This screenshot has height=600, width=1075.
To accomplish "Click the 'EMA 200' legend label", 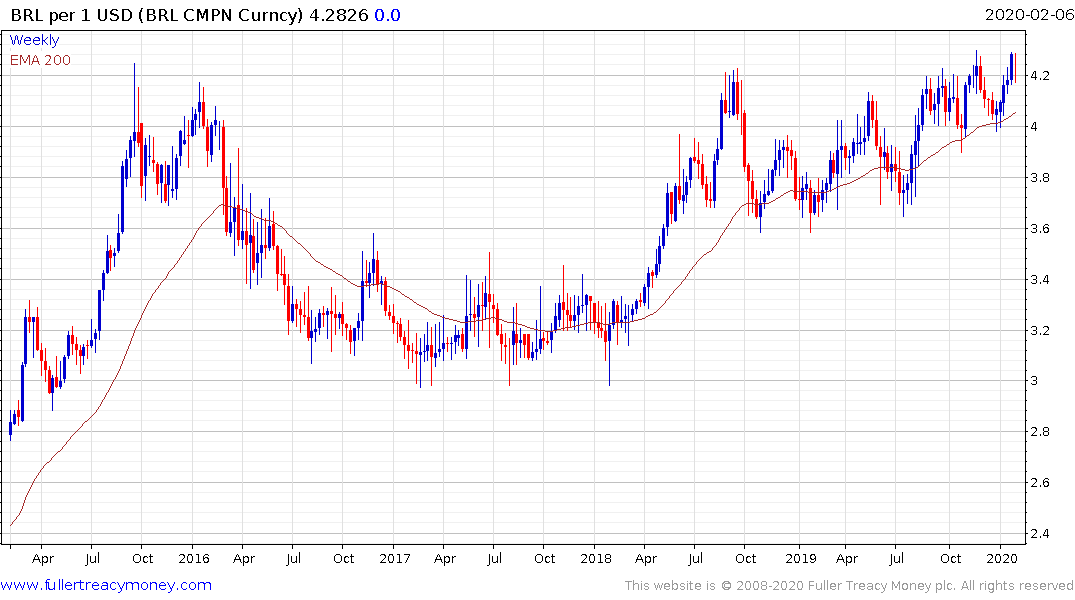I will 40,60.
